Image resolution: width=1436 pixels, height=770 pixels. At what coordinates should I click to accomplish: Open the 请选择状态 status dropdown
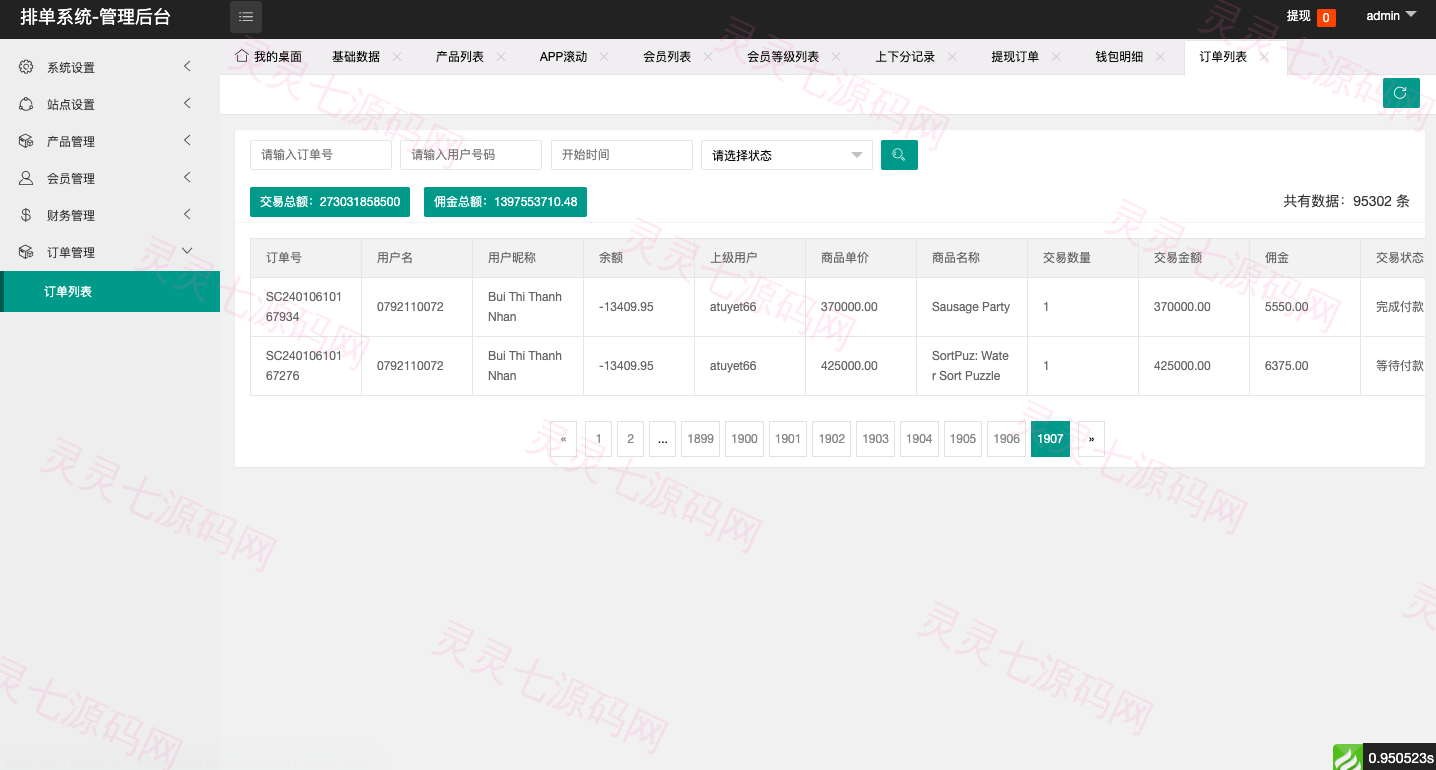(787, 155)
